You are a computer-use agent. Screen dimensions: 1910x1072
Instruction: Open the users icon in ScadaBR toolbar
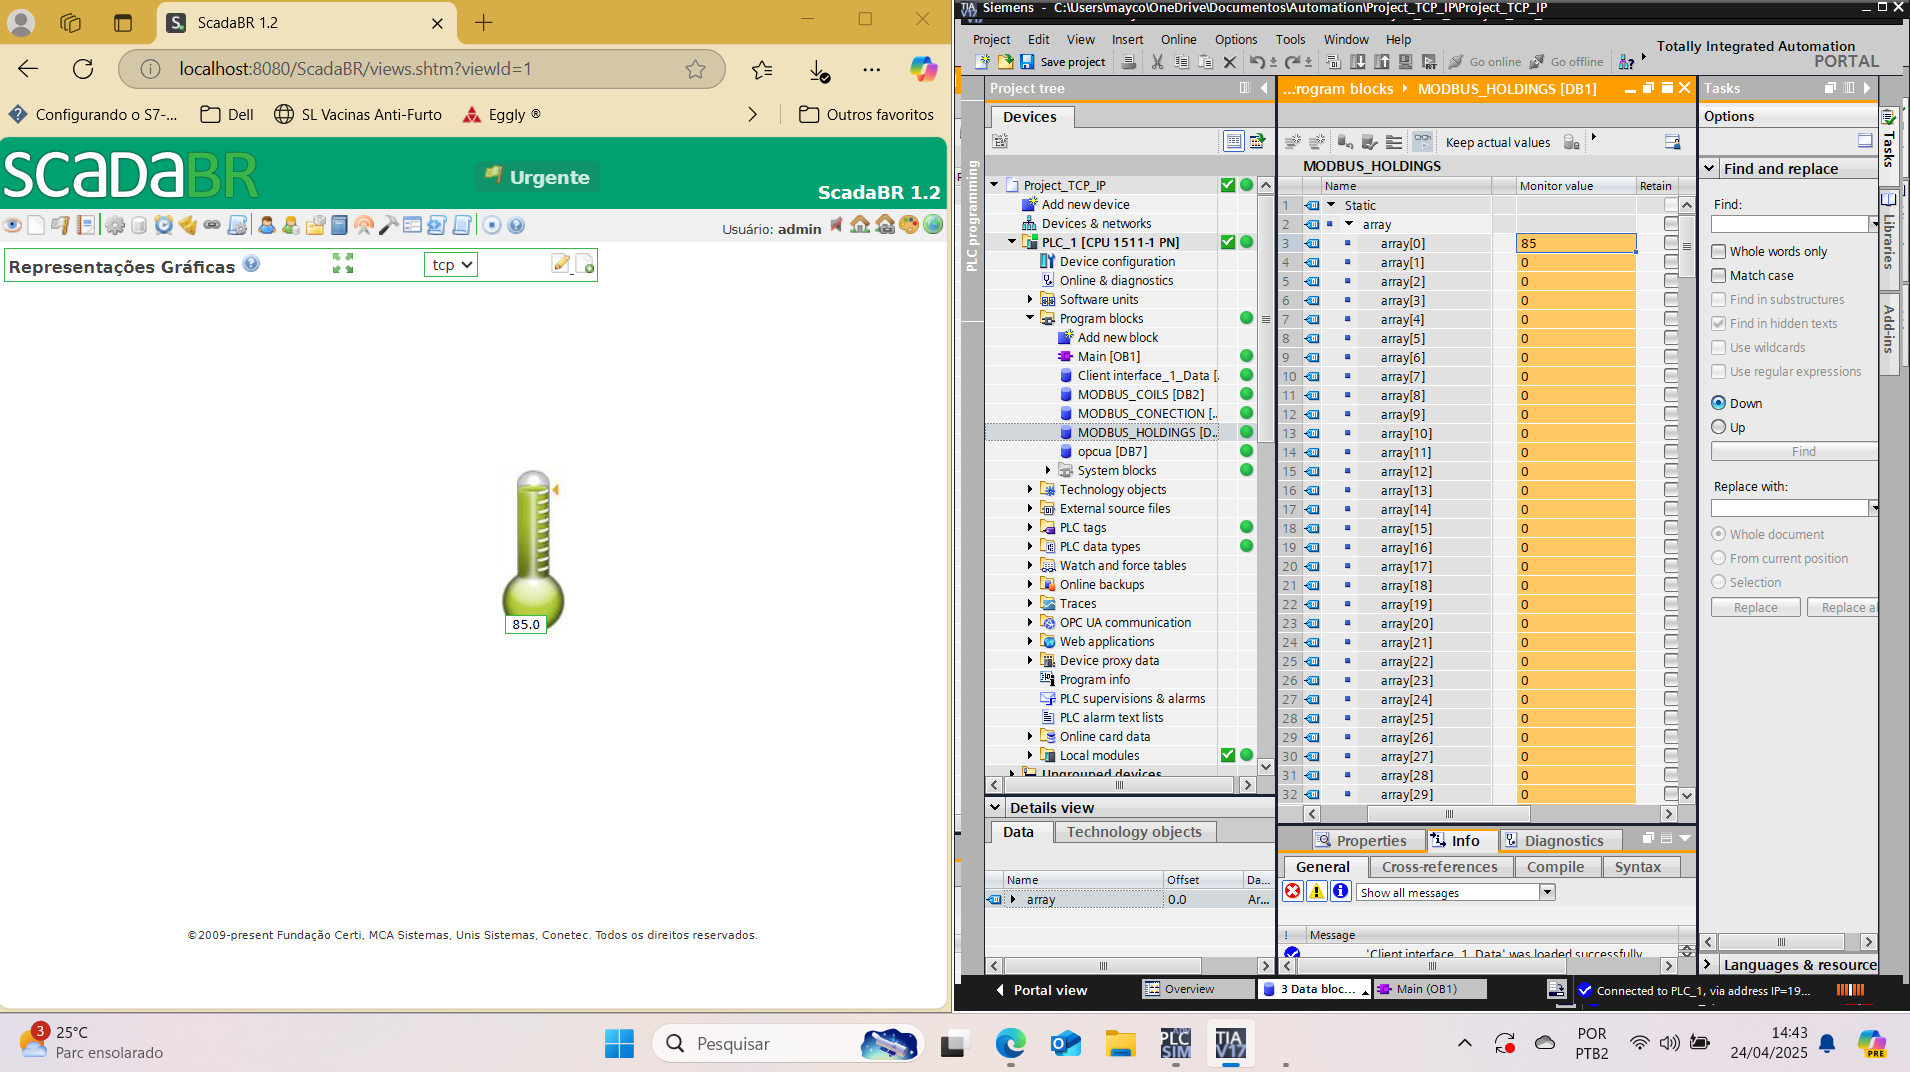[267, 225]
